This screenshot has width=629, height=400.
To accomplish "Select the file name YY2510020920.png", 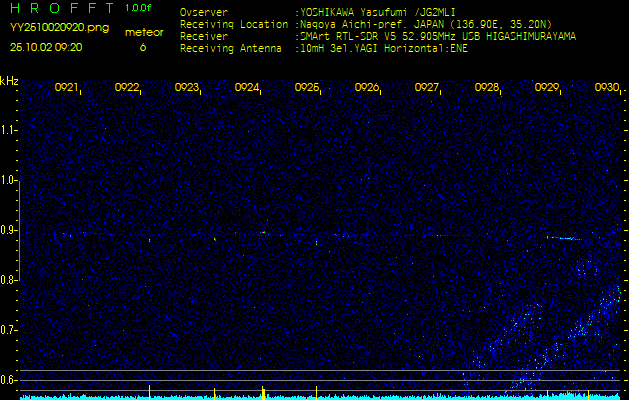I will point(59,28).
